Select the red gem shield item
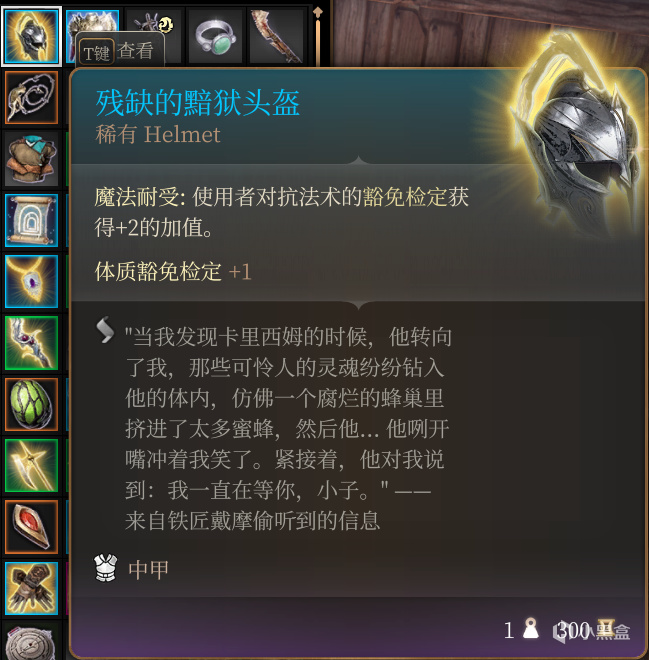649x660 pixels. (x=32, y=527)
